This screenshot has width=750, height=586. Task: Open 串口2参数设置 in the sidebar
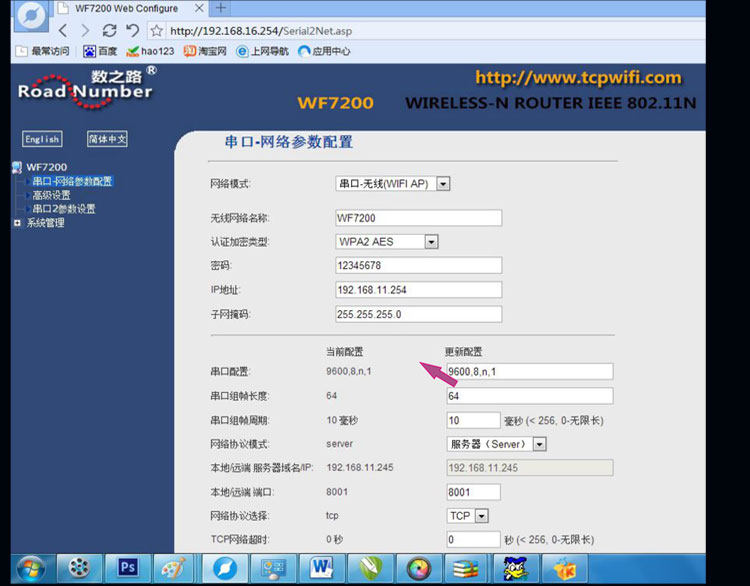[x=64, y=209]
